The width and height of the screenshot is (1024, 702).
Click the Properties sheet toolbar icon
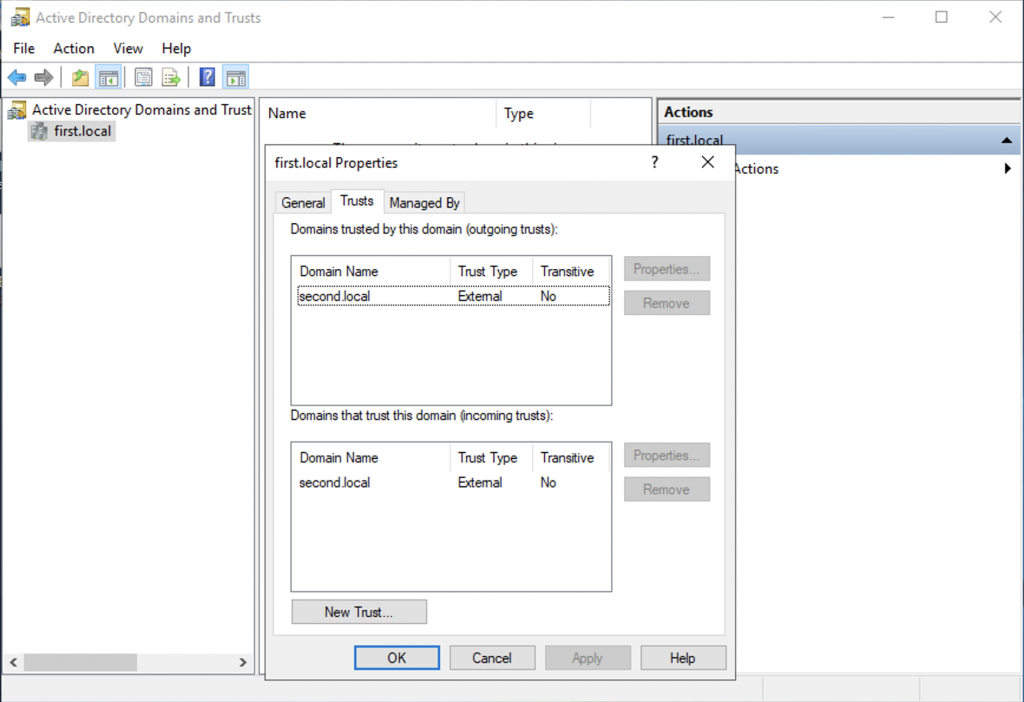[x=143, y=78]
